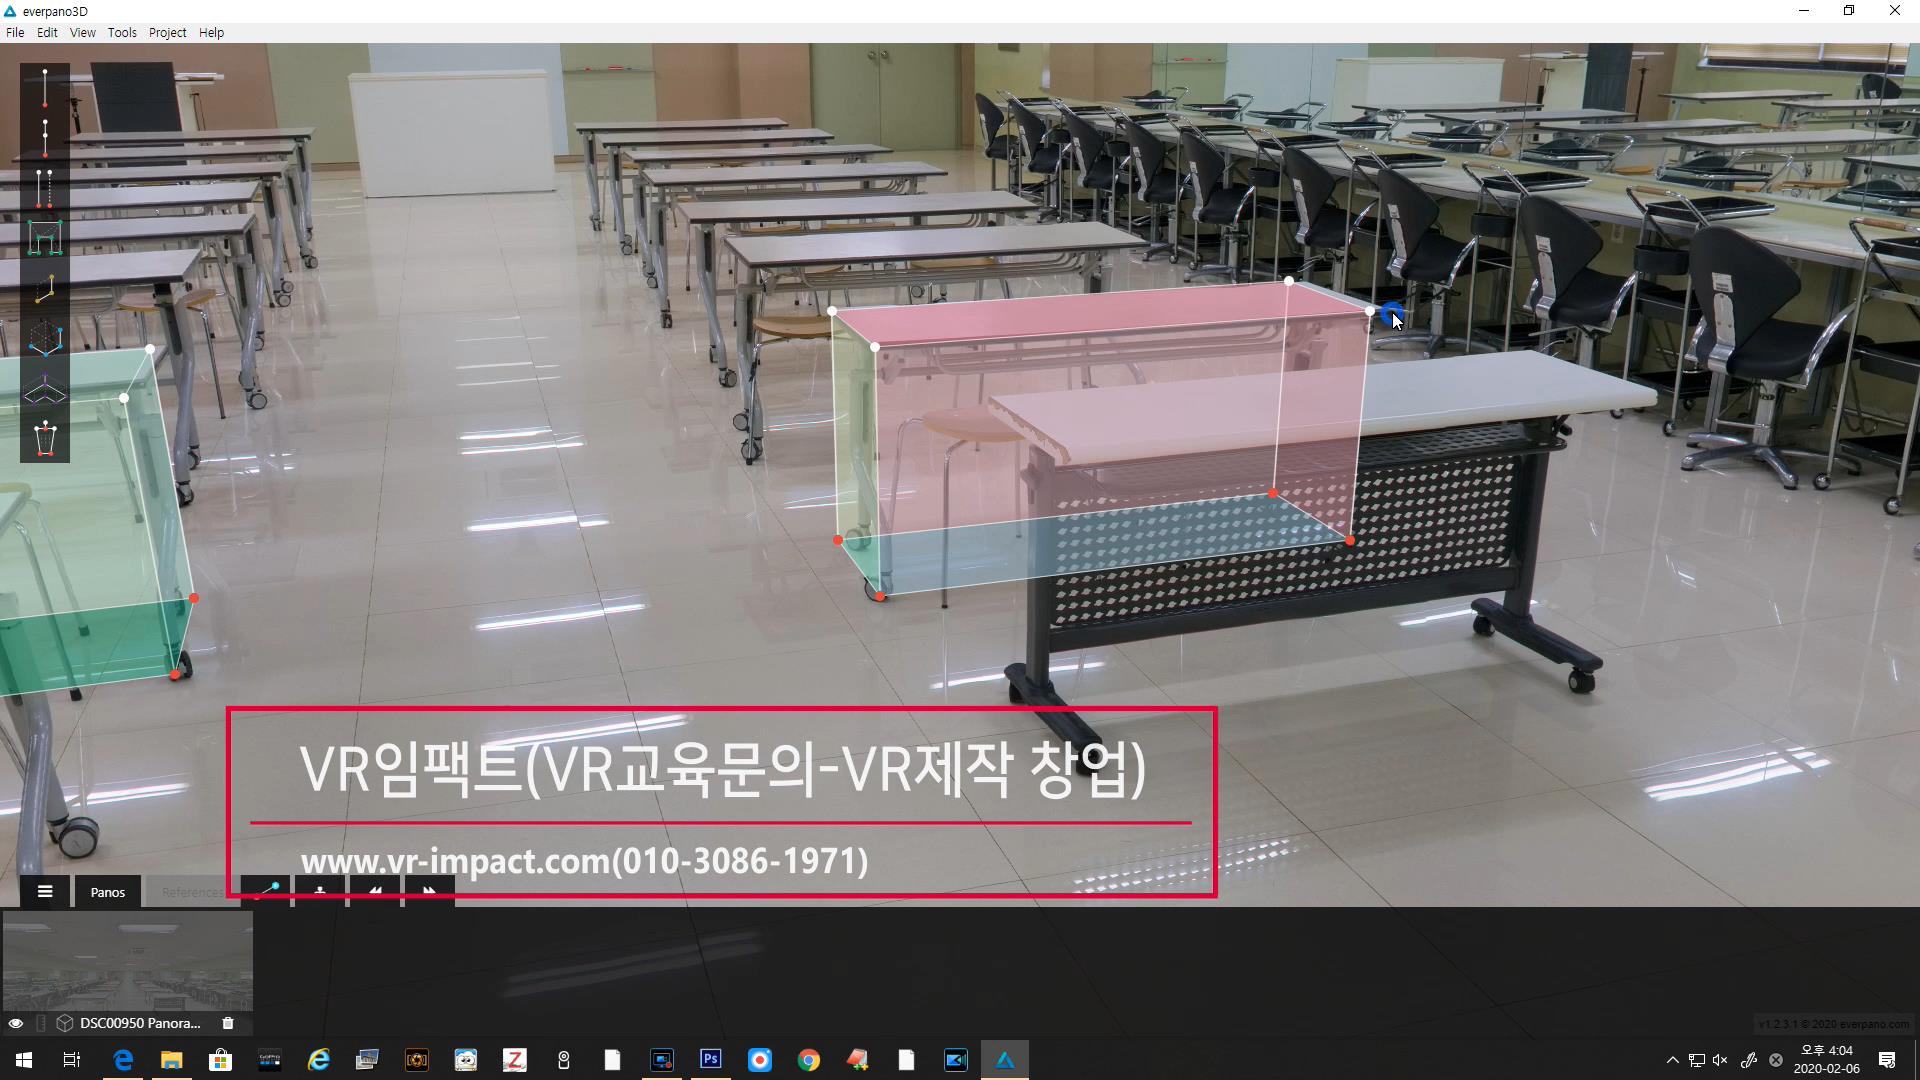Screen dimensions: 1920x1080
Task: Switch to the References tab
Action: tap(191, 892)
